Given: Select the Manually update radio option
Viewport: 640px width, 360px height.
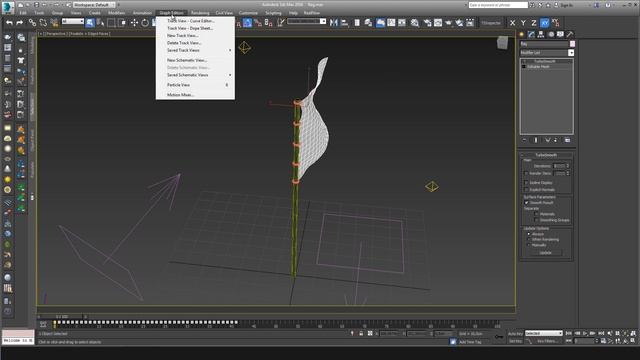Looking at the screenshot, I should pyautogui.click(x=529, y=245).
